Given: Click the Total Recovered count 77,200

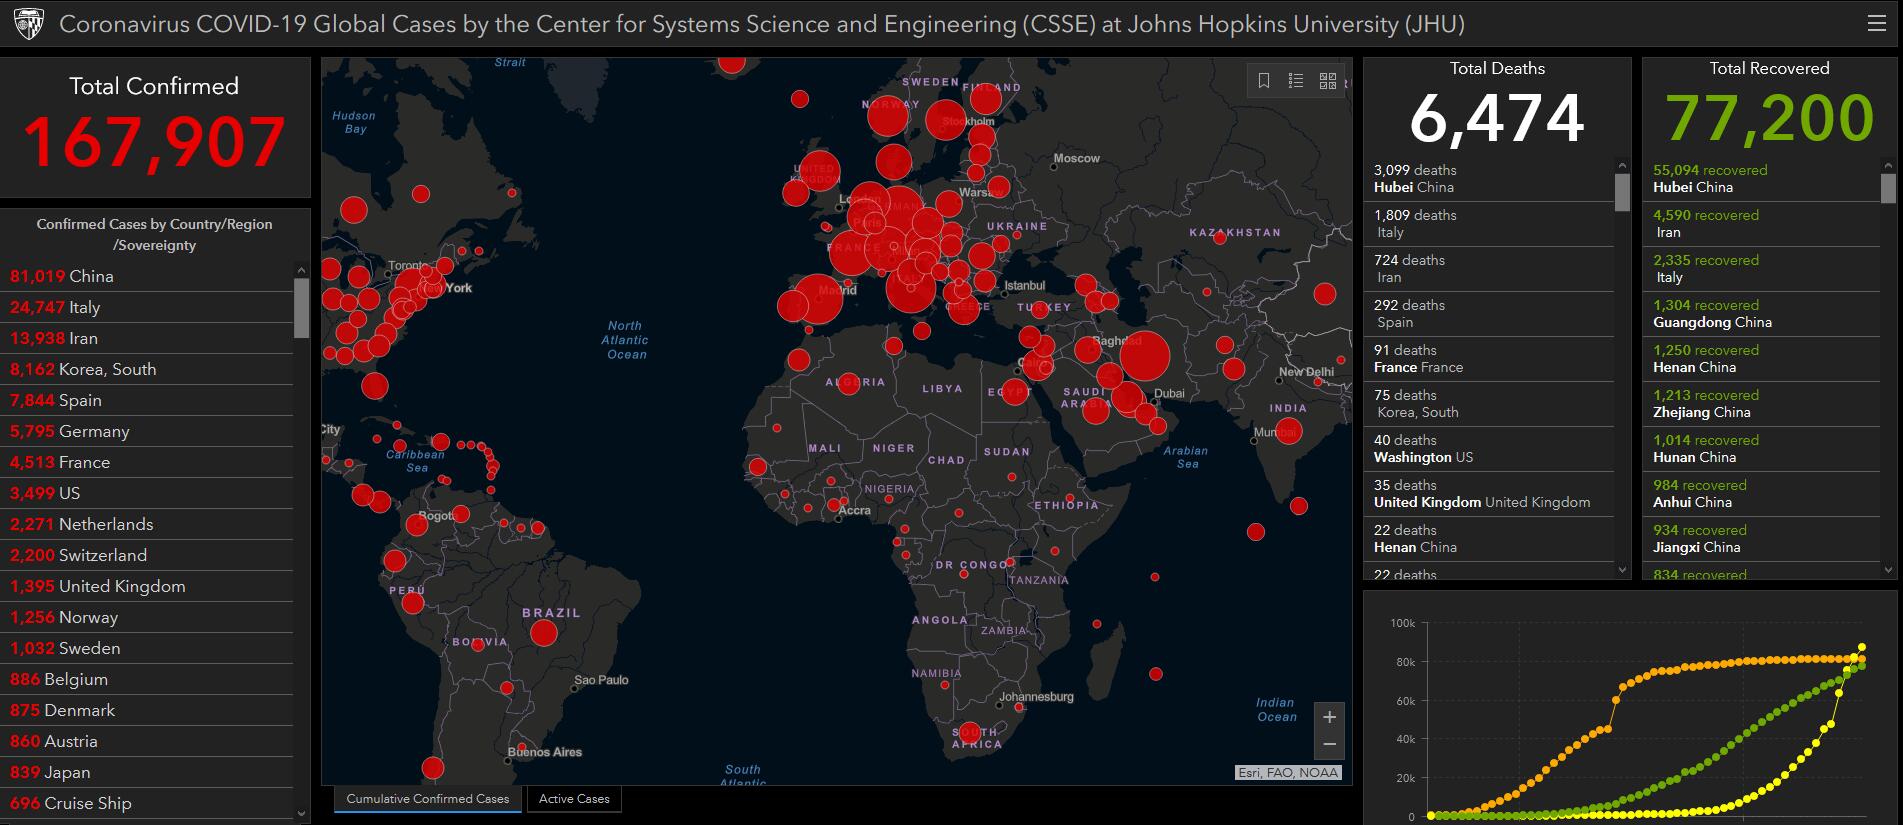Looking at the screenshot, I should [x=1769, y=118].
